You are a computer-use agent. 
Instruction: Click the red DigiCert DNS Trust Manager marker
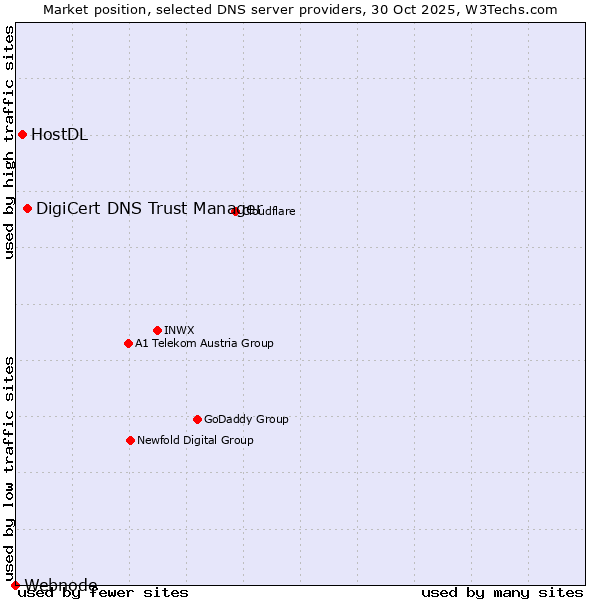point(27,208)
